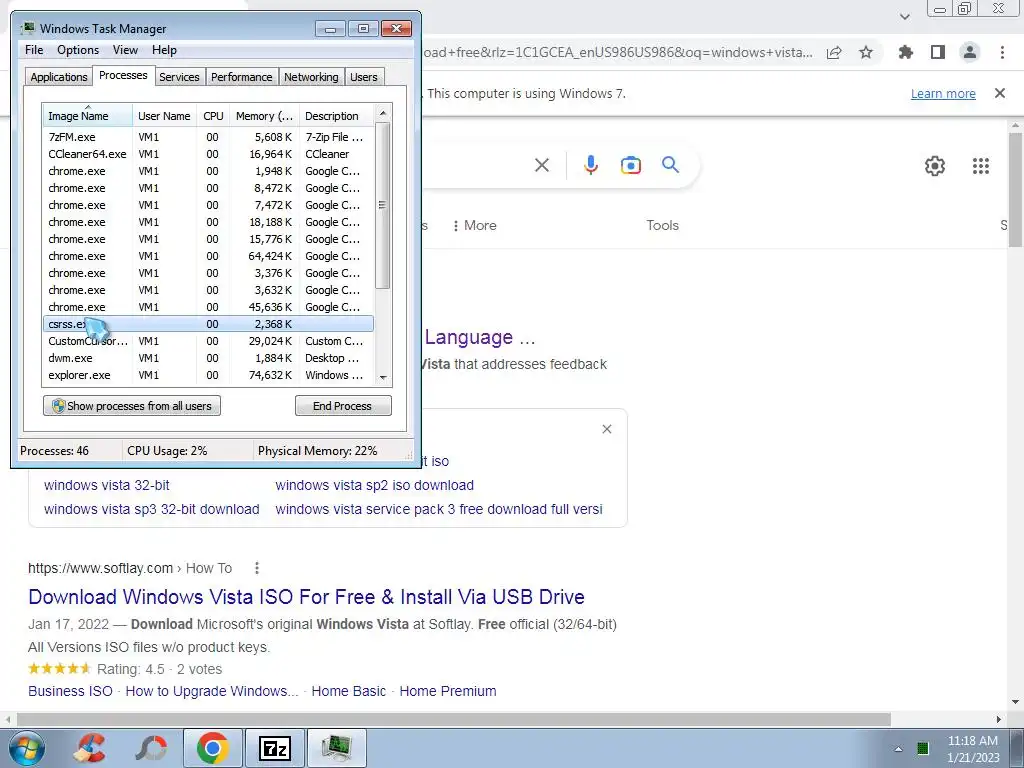1024x768 pixels.
Task: Click the page horizontal scrollbar
Action: 453,719
